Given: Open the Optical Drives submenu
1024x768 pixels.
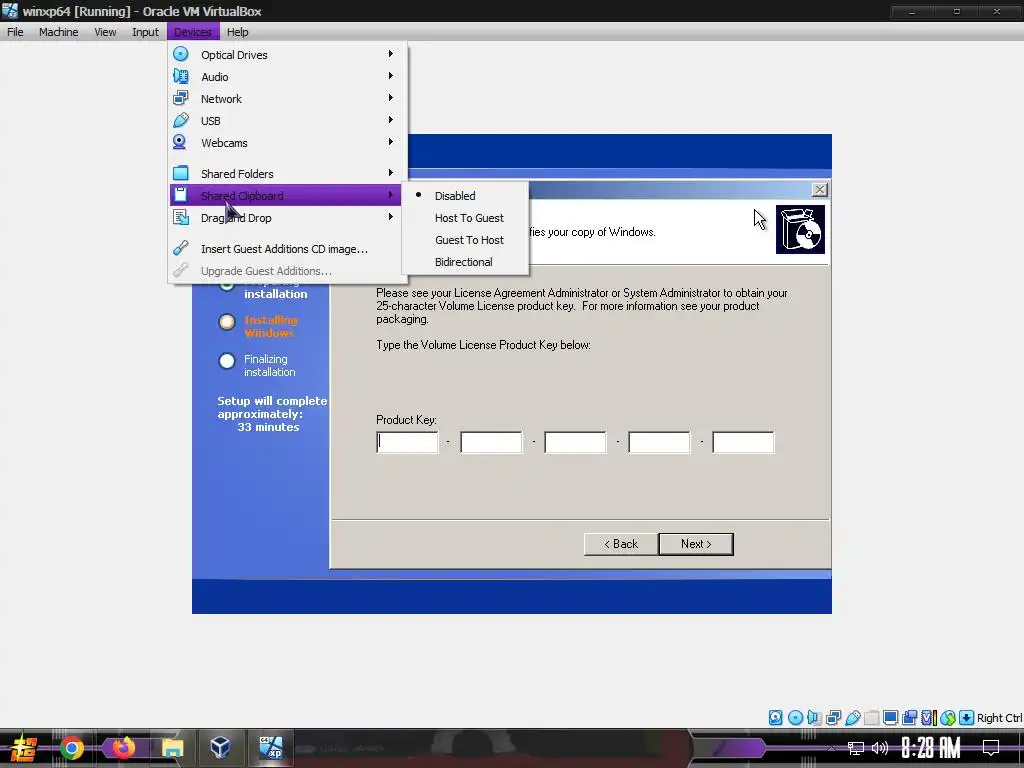Looking at the screenshot, I should pyautogui.click(x=287, y=55).
